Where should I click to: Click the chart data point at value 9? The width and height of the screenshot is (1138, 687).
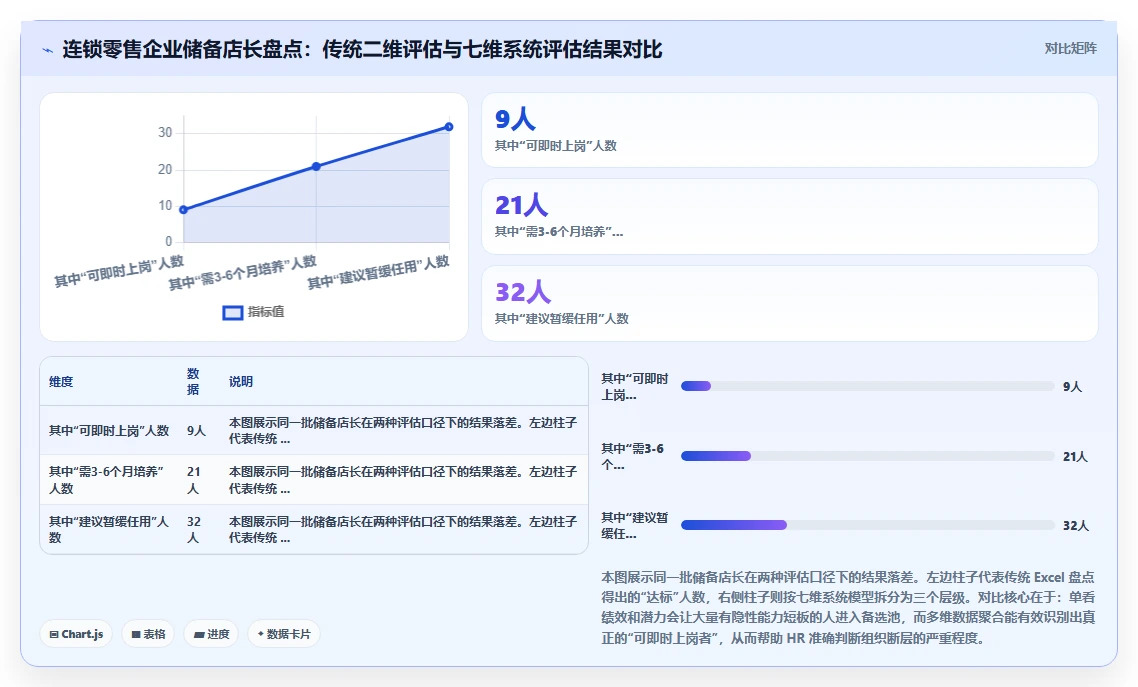point(184,210)
